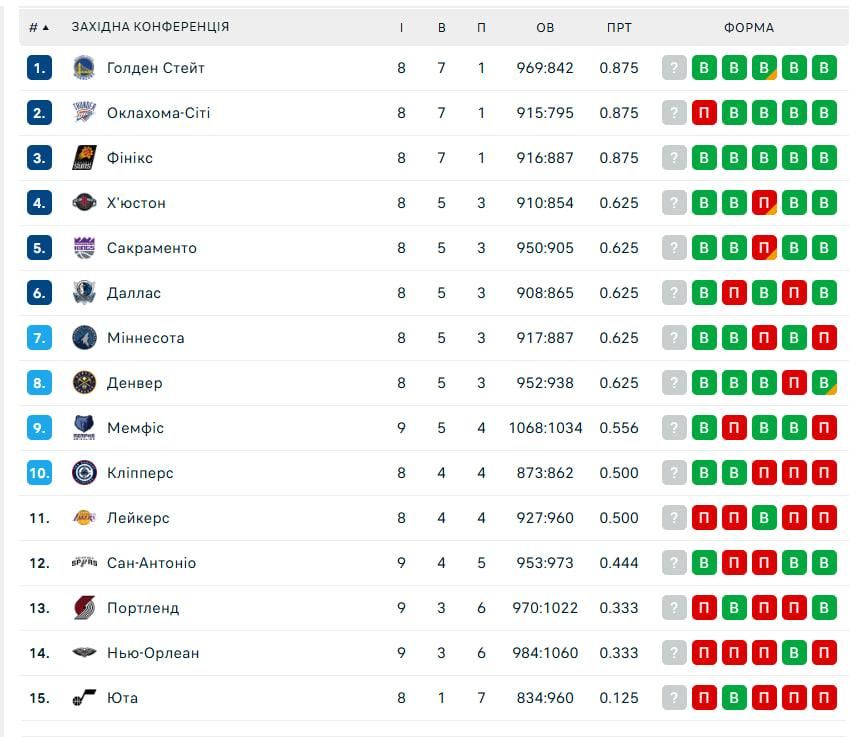Click the Minnesota Timberwolves logo
This screenshot has height=737, width=860.
[84, 338]
